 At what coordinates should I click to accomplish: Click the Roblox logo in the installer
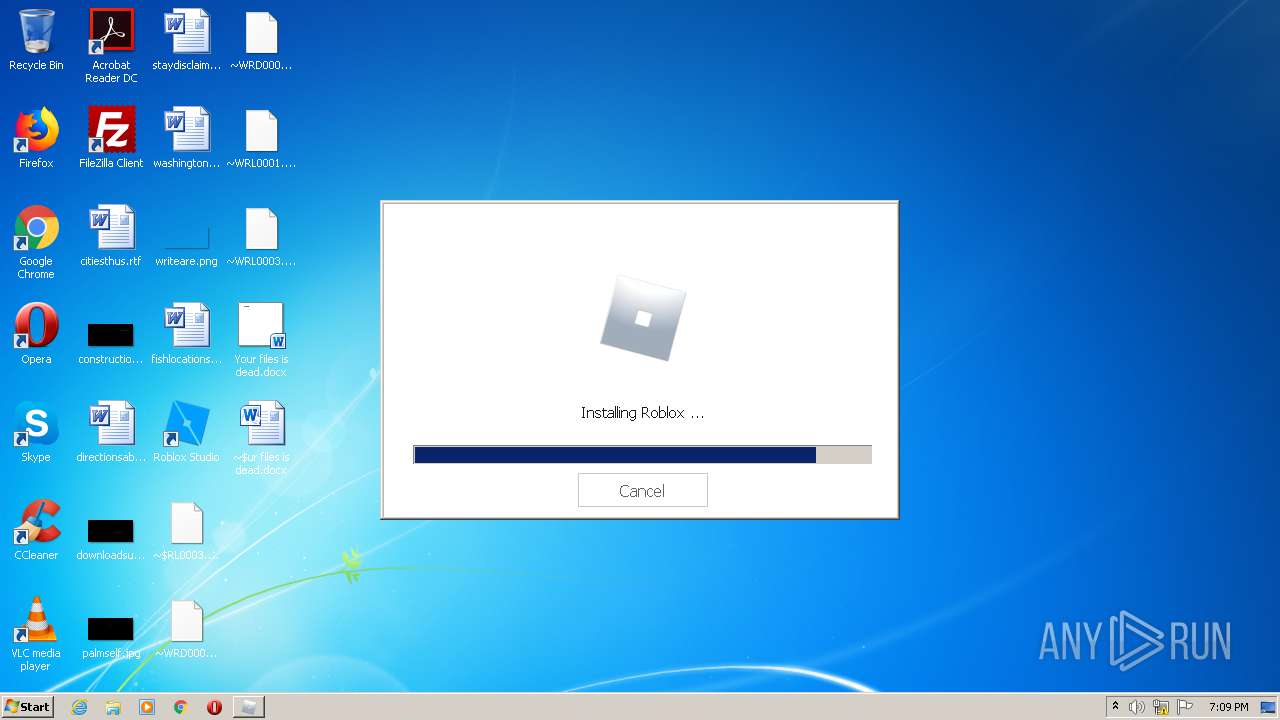click(x=643, y=318)
